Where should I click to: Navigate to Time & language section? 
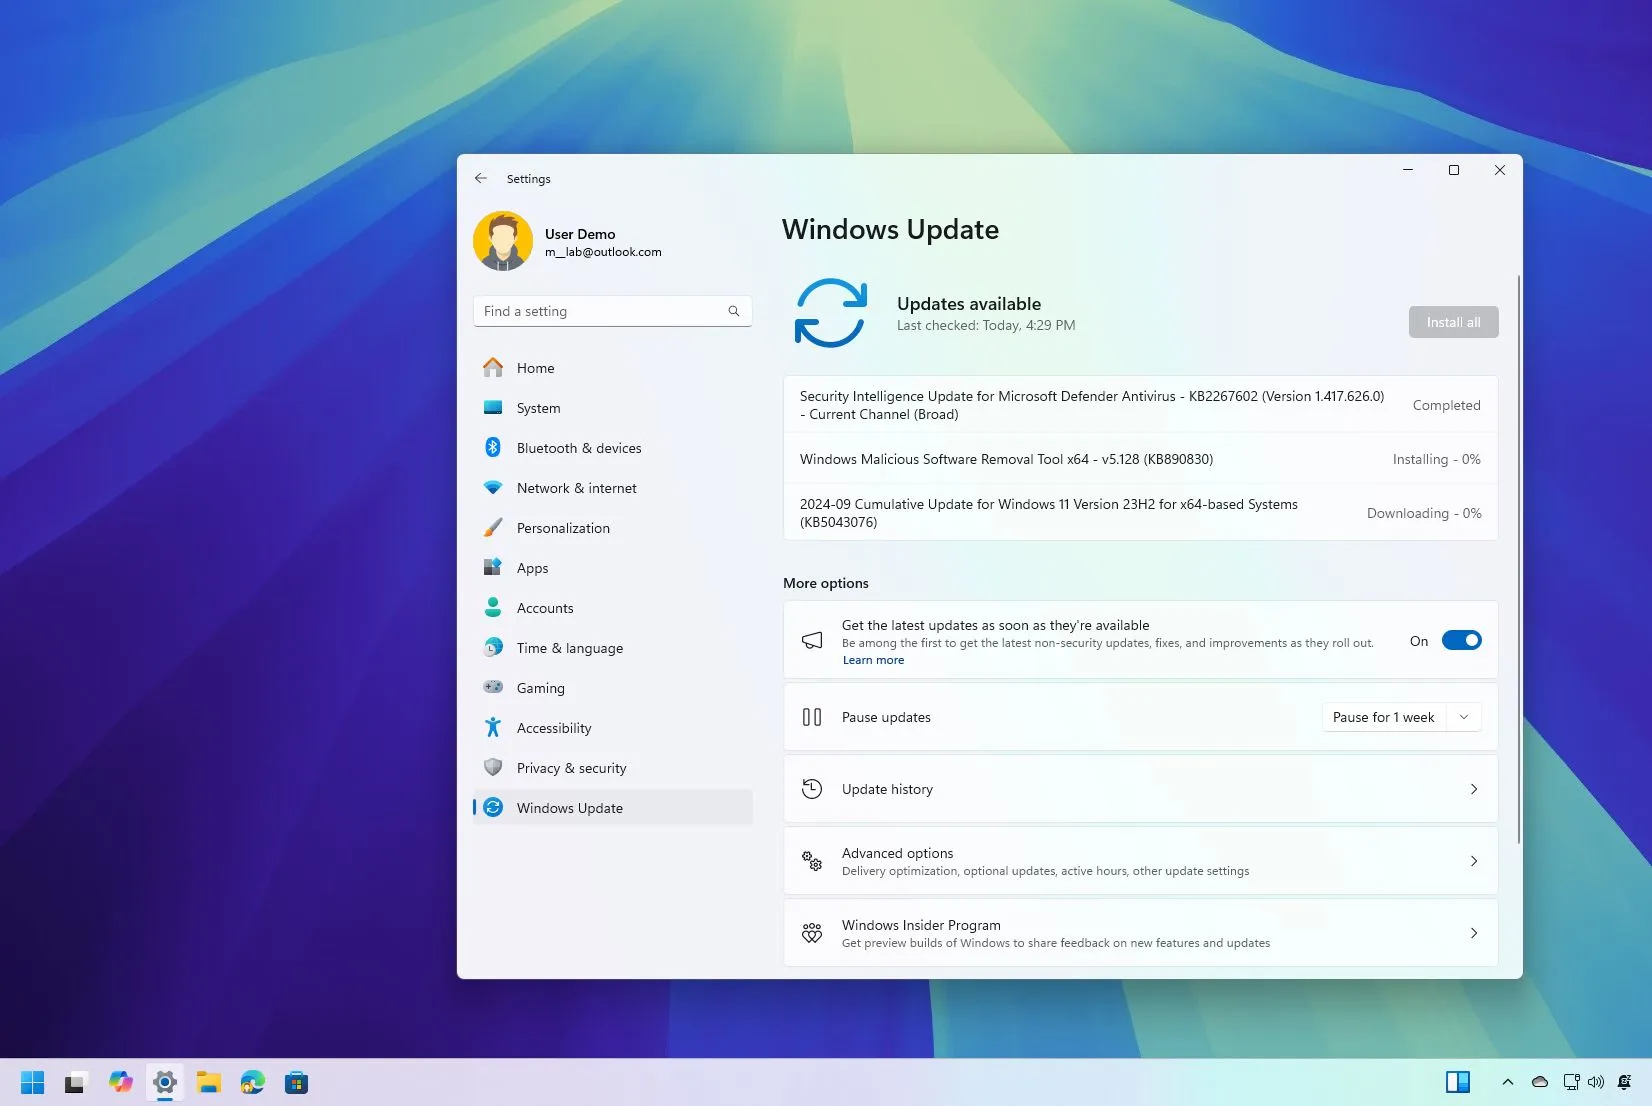(569, 648)
